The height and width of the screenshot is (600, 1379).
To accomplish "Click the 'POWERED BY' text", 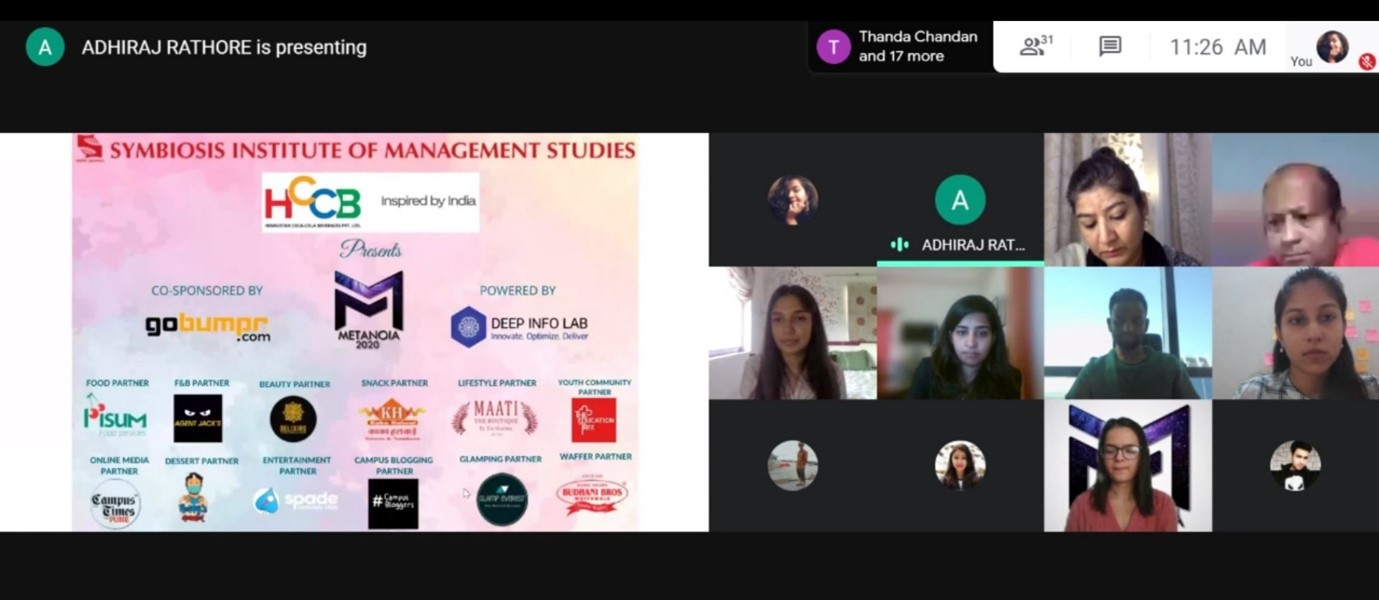I will click(x=517, y=290).
